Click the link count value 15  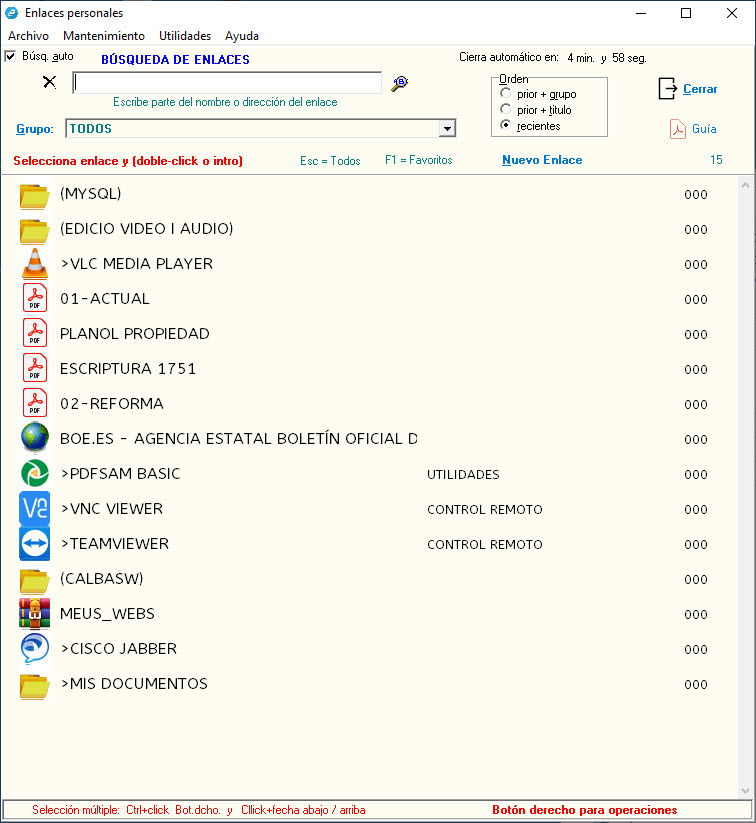716,160
